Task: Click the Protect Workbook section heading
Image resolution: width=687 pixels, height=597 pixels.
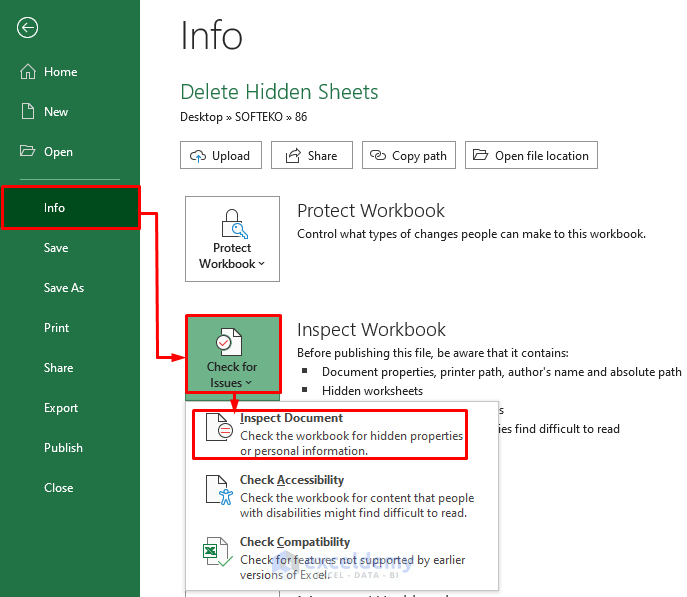Action: (371, 211)
